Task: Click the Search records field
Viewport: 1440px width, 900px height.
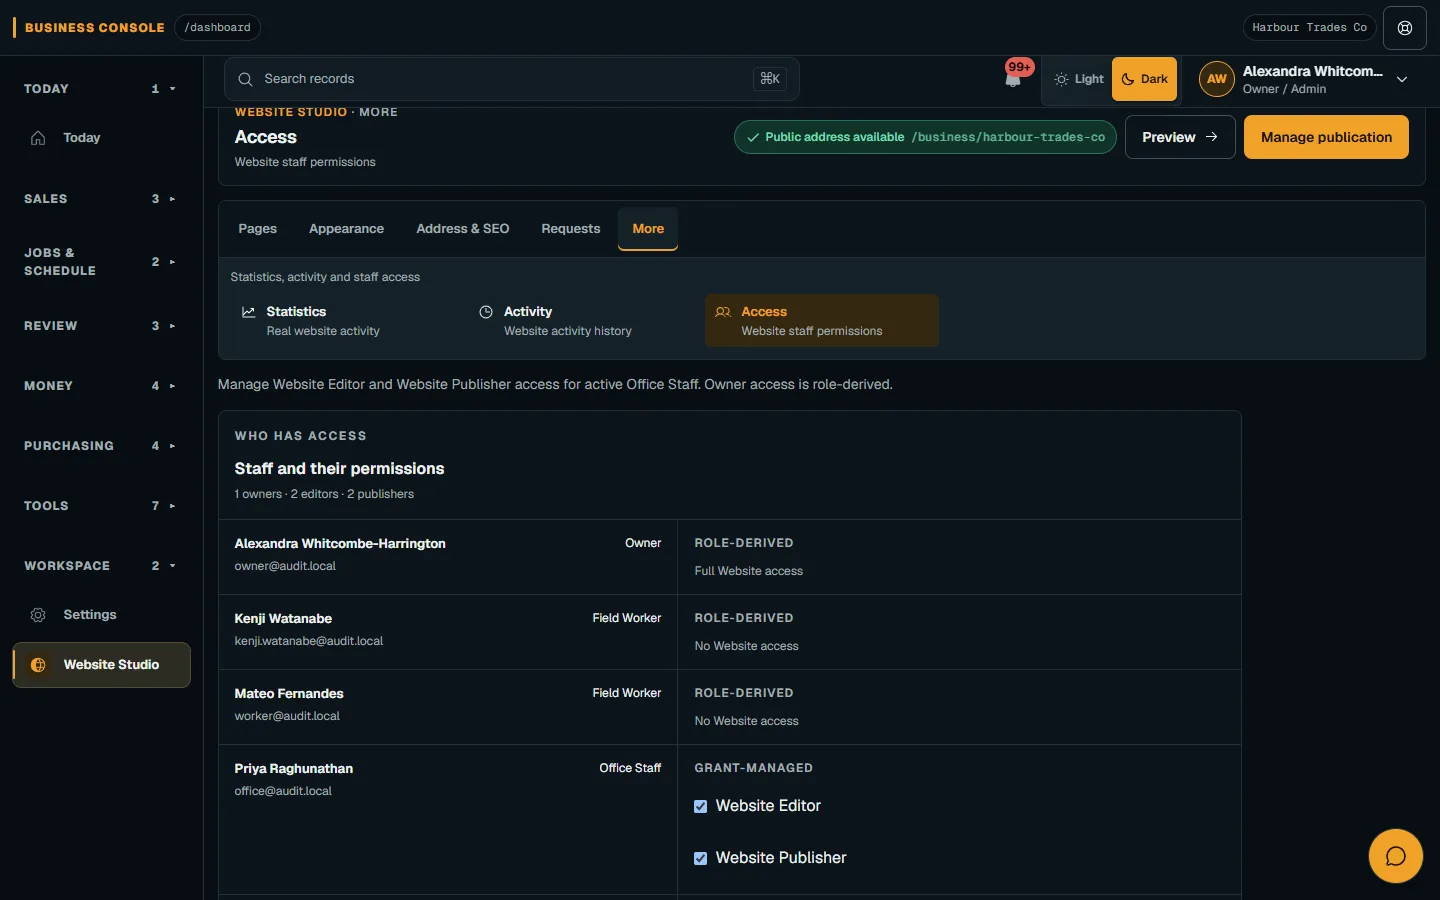Action: pyautogui.click(x=512, y=79)
